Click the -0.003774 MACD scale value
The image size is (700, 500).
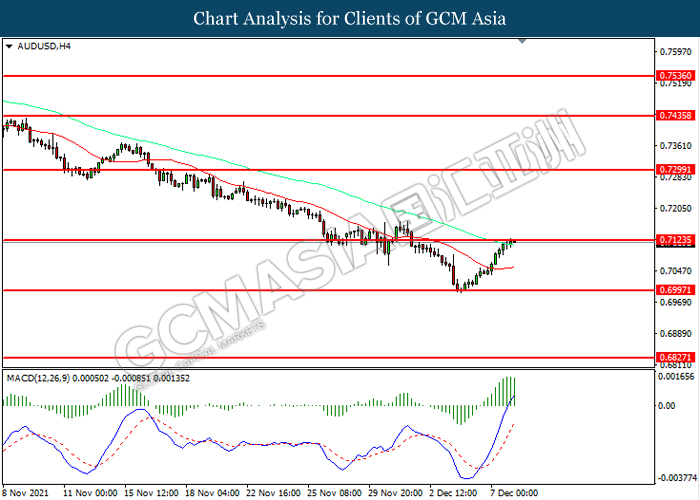coord(676,478)
